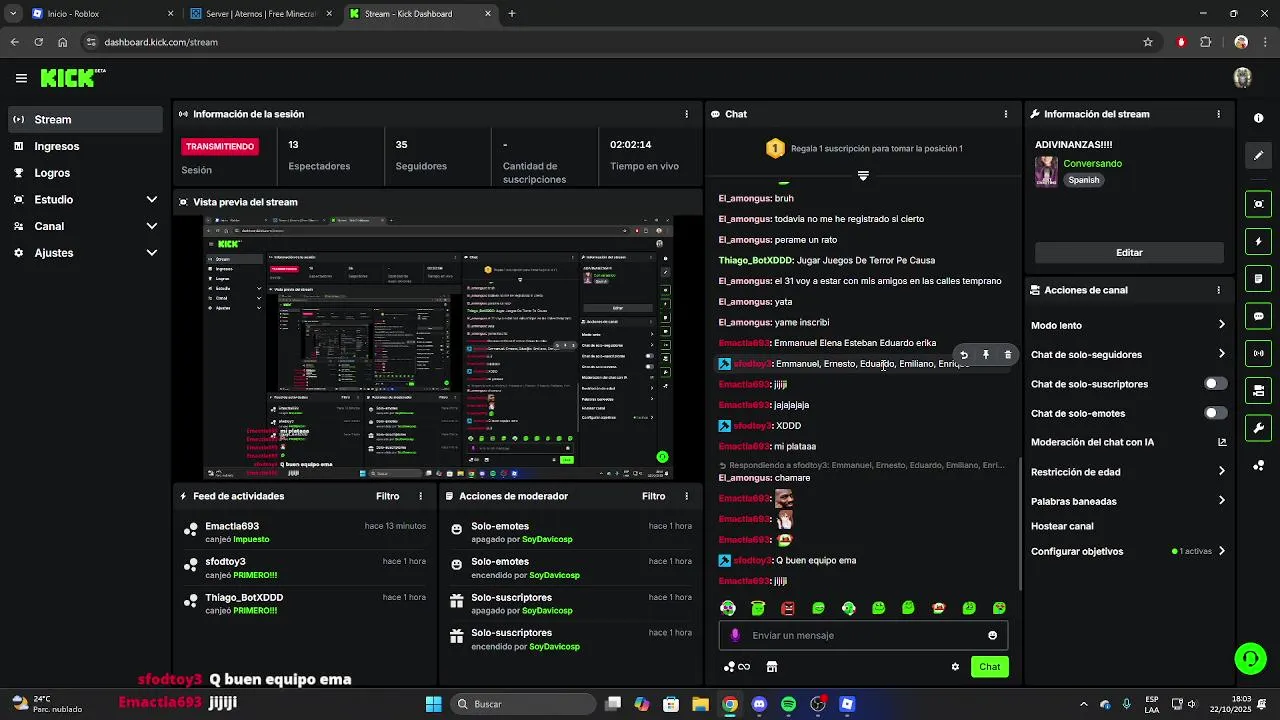Open the chat settings gear icon
The height and width of the screenshot is (720, 1280).
[x=955, y=667]
